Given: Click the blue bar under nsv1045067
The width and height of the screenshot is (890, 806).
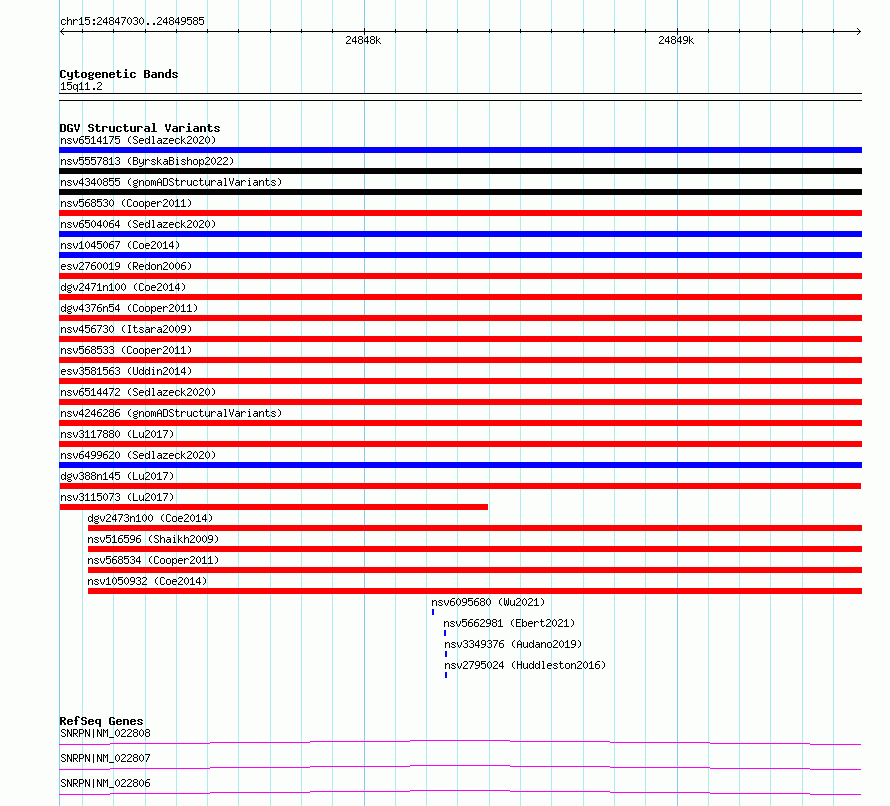Looking at the screenshot, I should click(x=460, y=255).
